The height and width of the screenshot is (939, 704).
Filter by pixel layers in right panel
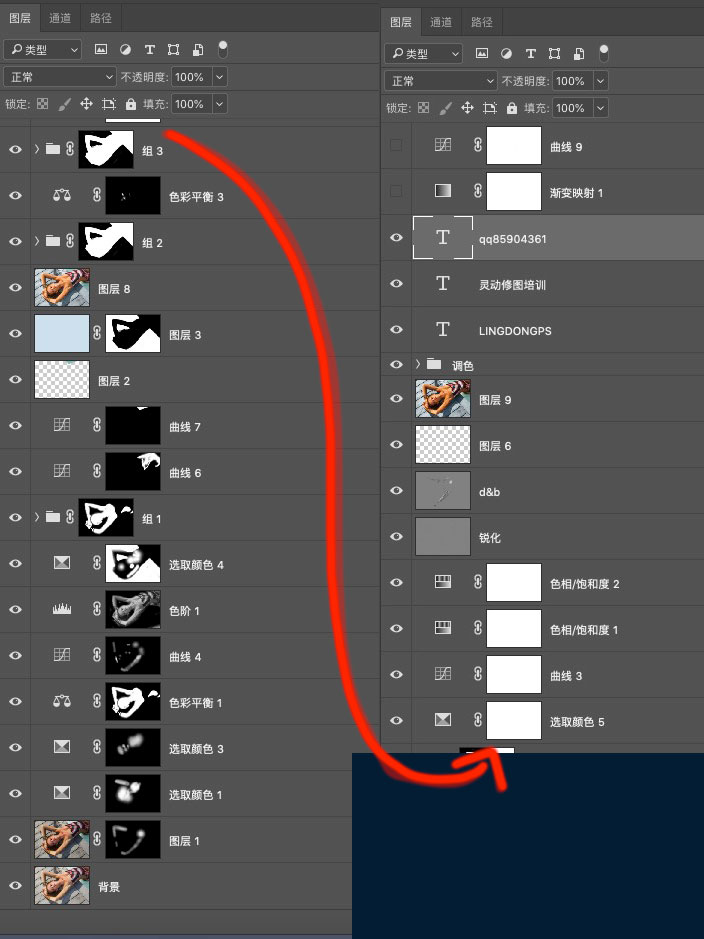[x=481, y=53]
